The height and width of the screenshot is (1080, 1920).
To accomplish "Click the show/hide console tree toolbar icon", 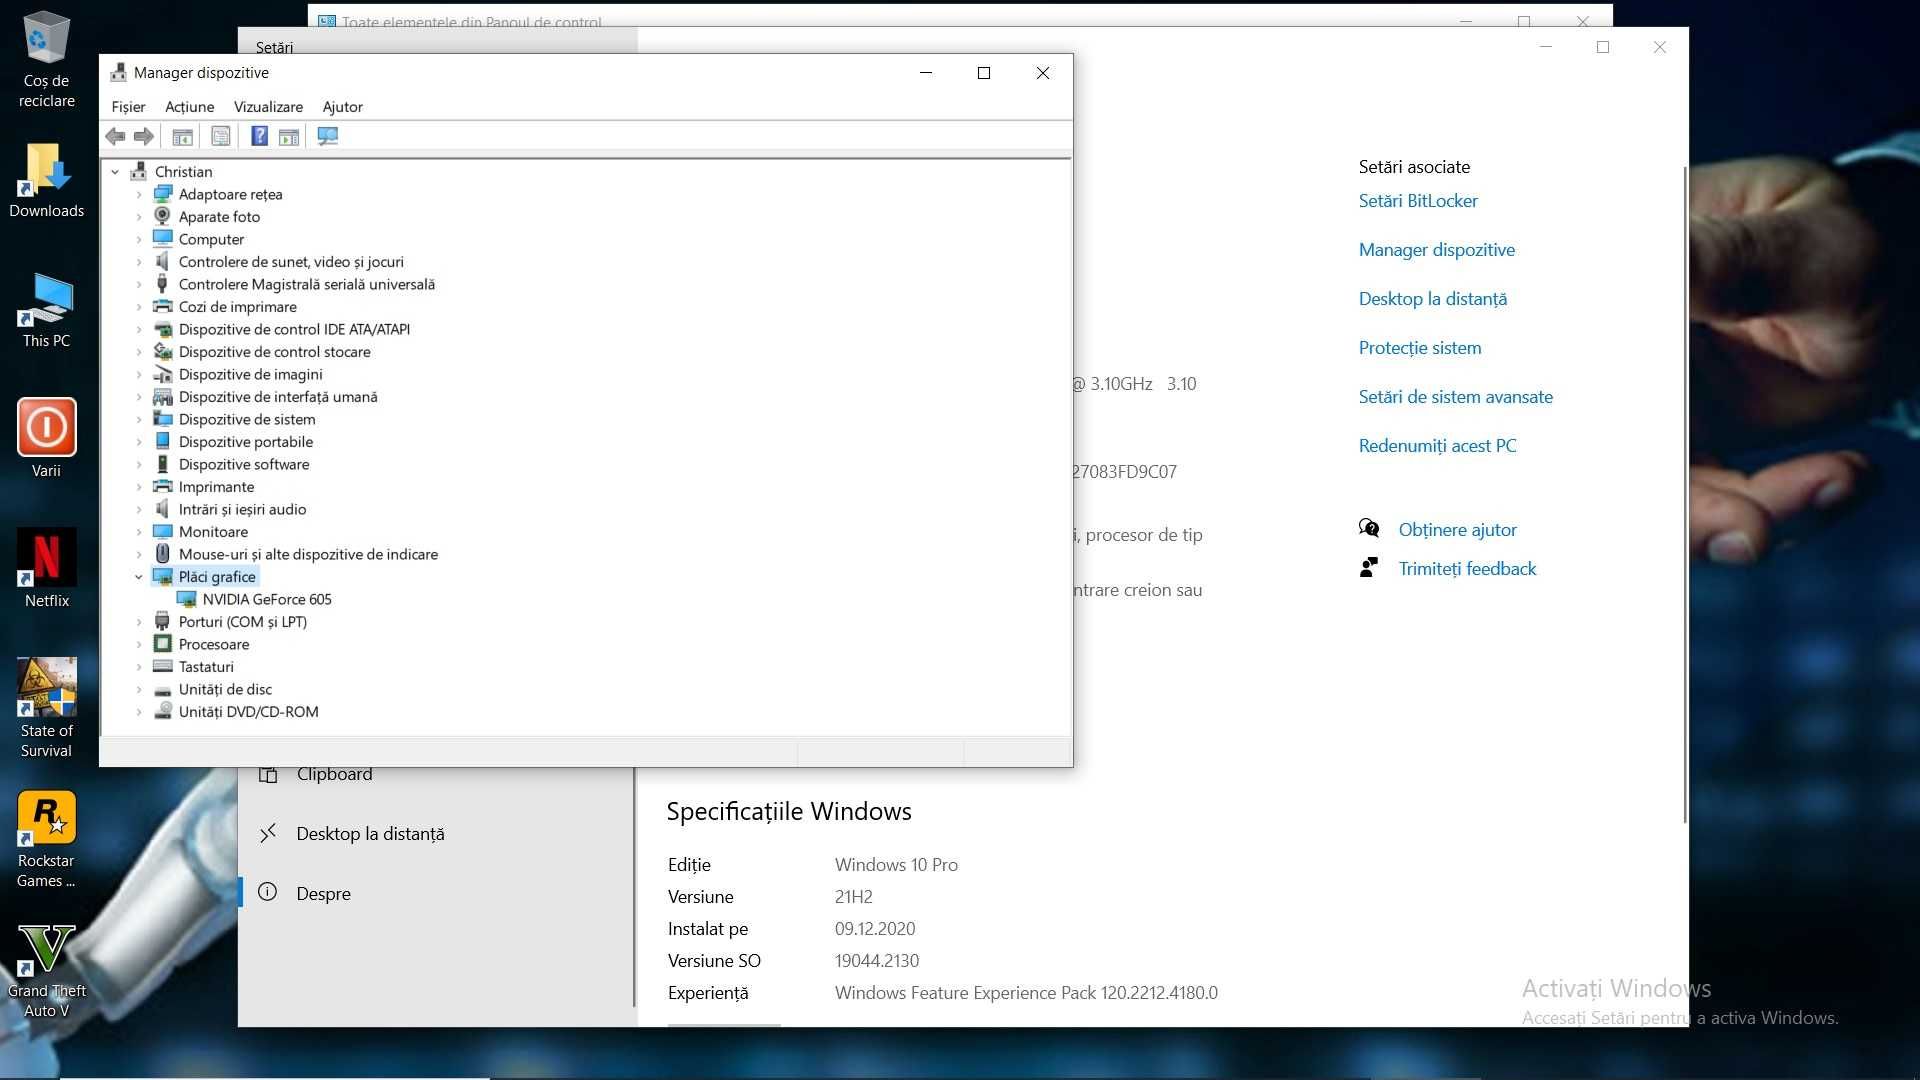I will tap(182, 136).
